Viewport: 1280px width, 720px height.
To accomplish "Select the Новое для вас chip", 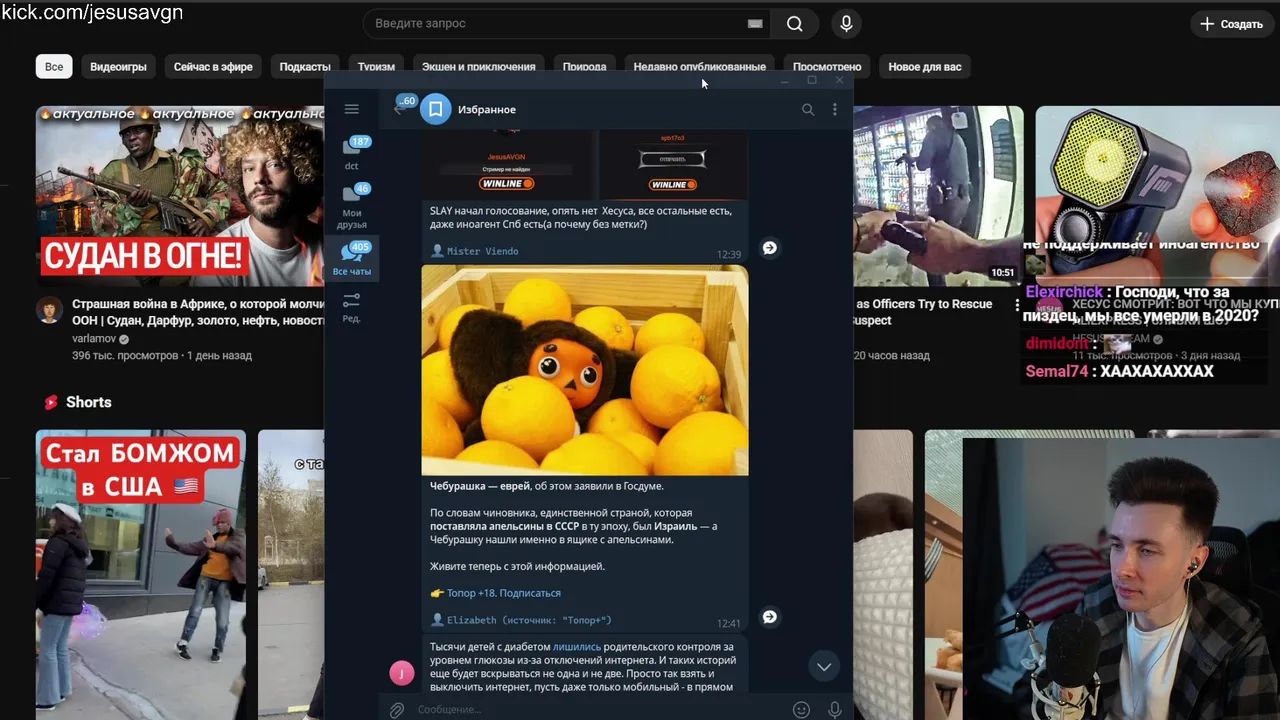I will [925, 67].
